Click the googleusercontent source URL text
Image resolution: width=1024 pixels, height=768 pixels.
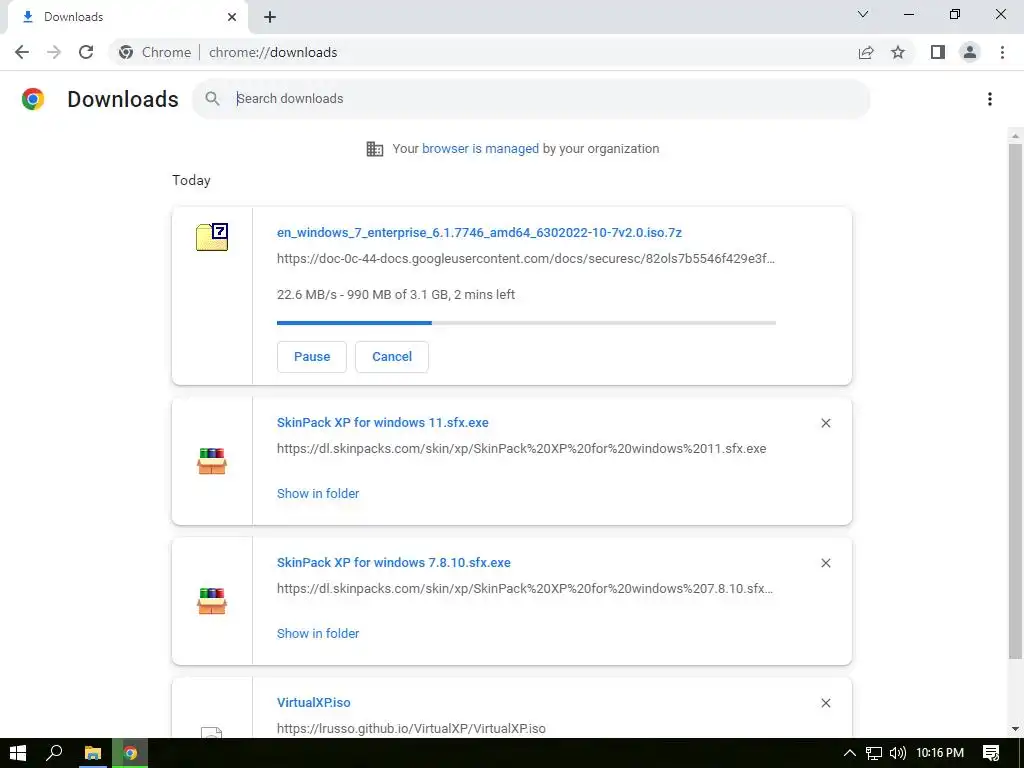(526, 259)
